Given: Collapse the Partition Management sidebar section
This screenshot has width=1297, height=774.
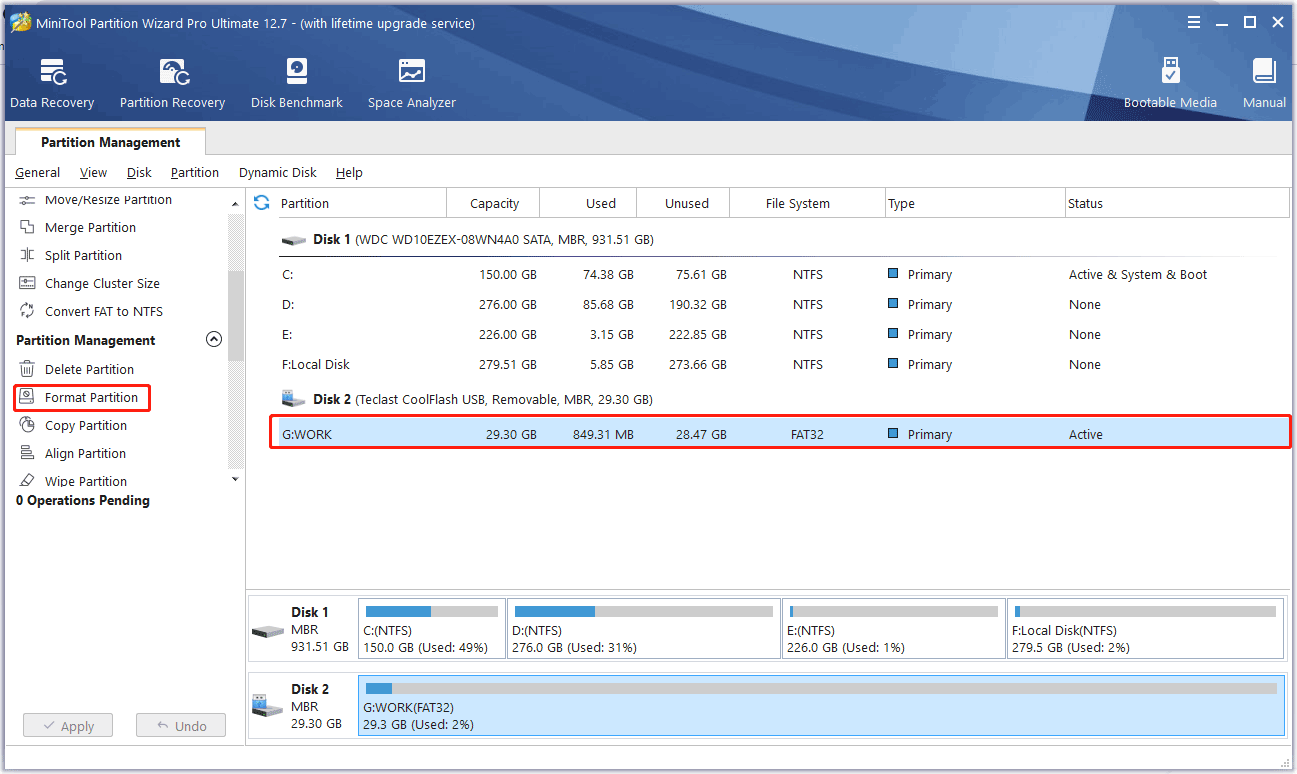Looking at the screenshot, I should click(x=213, y=340).
